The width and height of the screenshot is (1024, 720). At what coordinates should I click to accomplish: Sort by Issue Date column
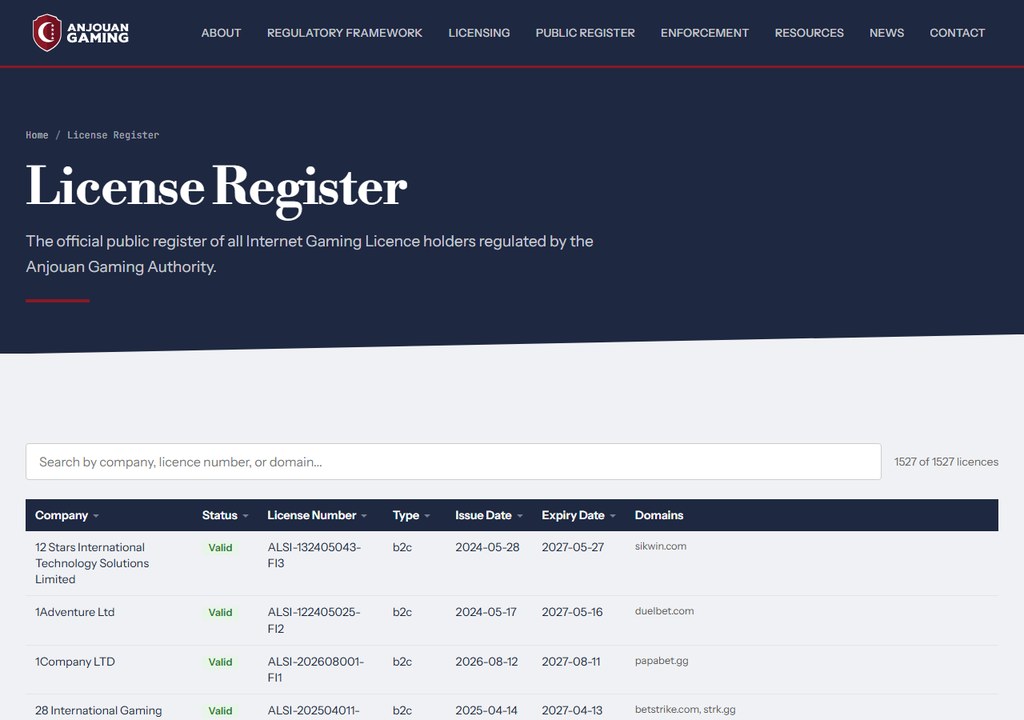[488, 515]
